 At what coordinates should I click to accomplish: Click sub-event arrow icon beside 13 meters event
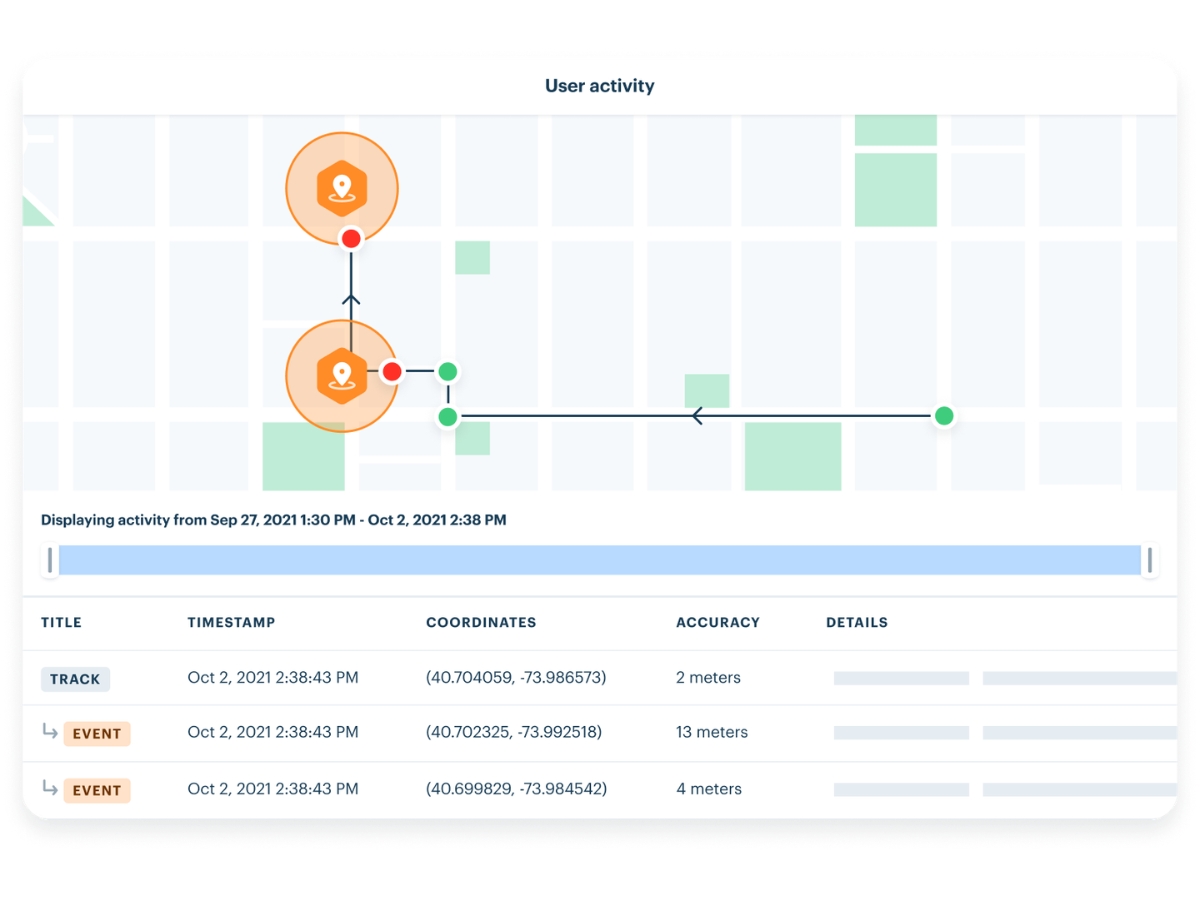coord(49,732)
